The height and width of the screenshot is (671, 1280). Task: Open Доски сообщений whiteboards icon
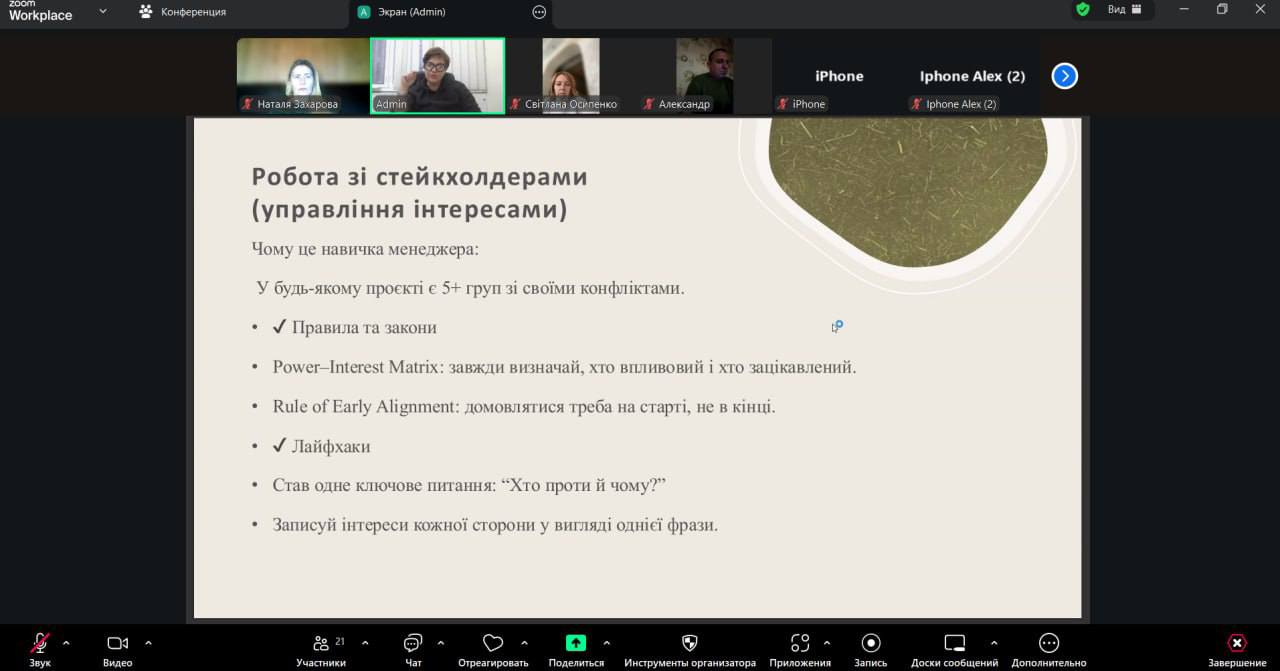pyautogui.click(x=954, y=643)
